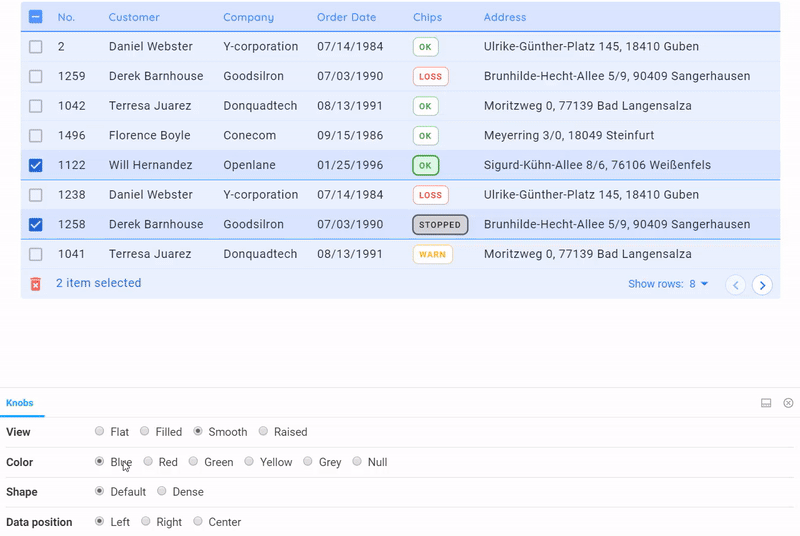800x536 pixels.
Task: Click the Chips column header
Action: click(x=428, y=17)
